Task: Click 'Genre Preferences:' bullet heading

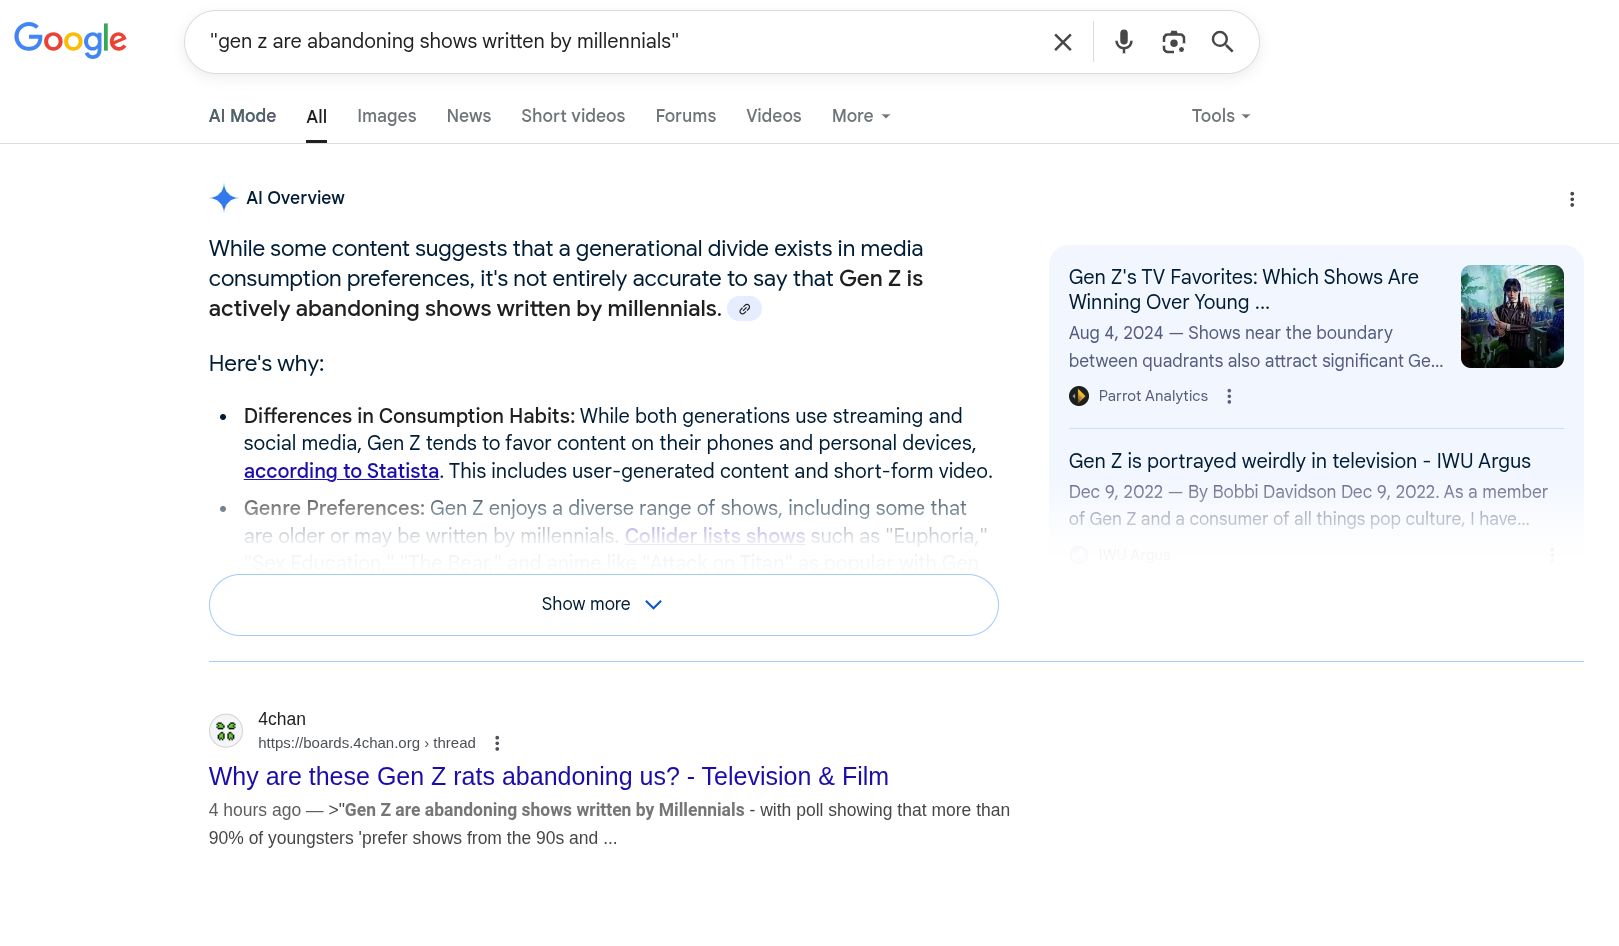Action: tap(334, 508)
